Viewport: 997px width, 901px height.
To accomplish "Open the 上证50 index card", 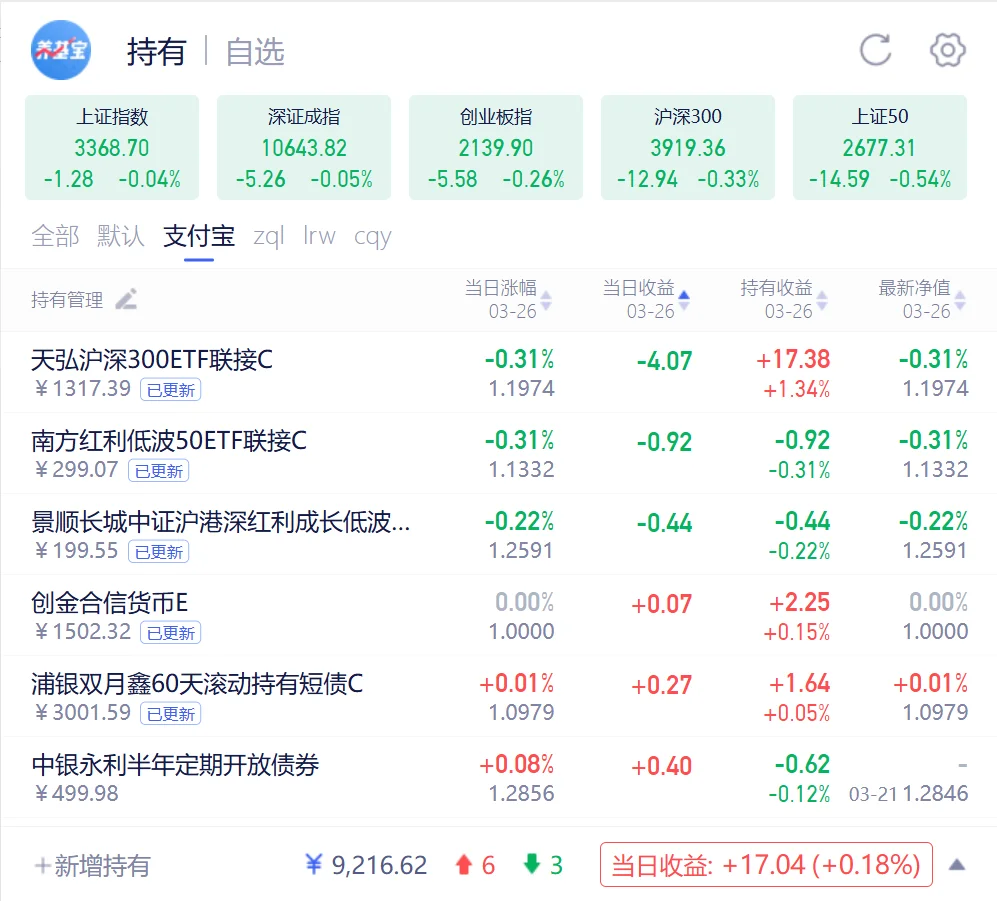I will pos(880,148).
